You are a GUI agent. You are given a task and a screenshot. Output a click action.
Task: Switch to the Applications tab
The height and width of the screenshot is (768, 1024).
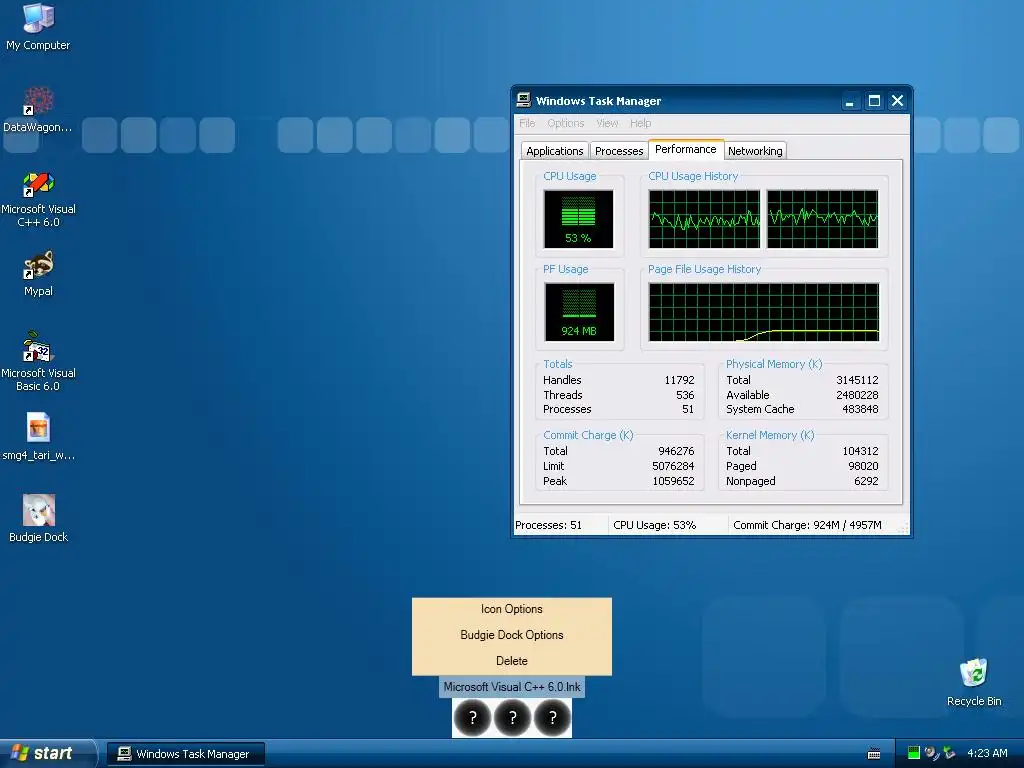point(554,151)
